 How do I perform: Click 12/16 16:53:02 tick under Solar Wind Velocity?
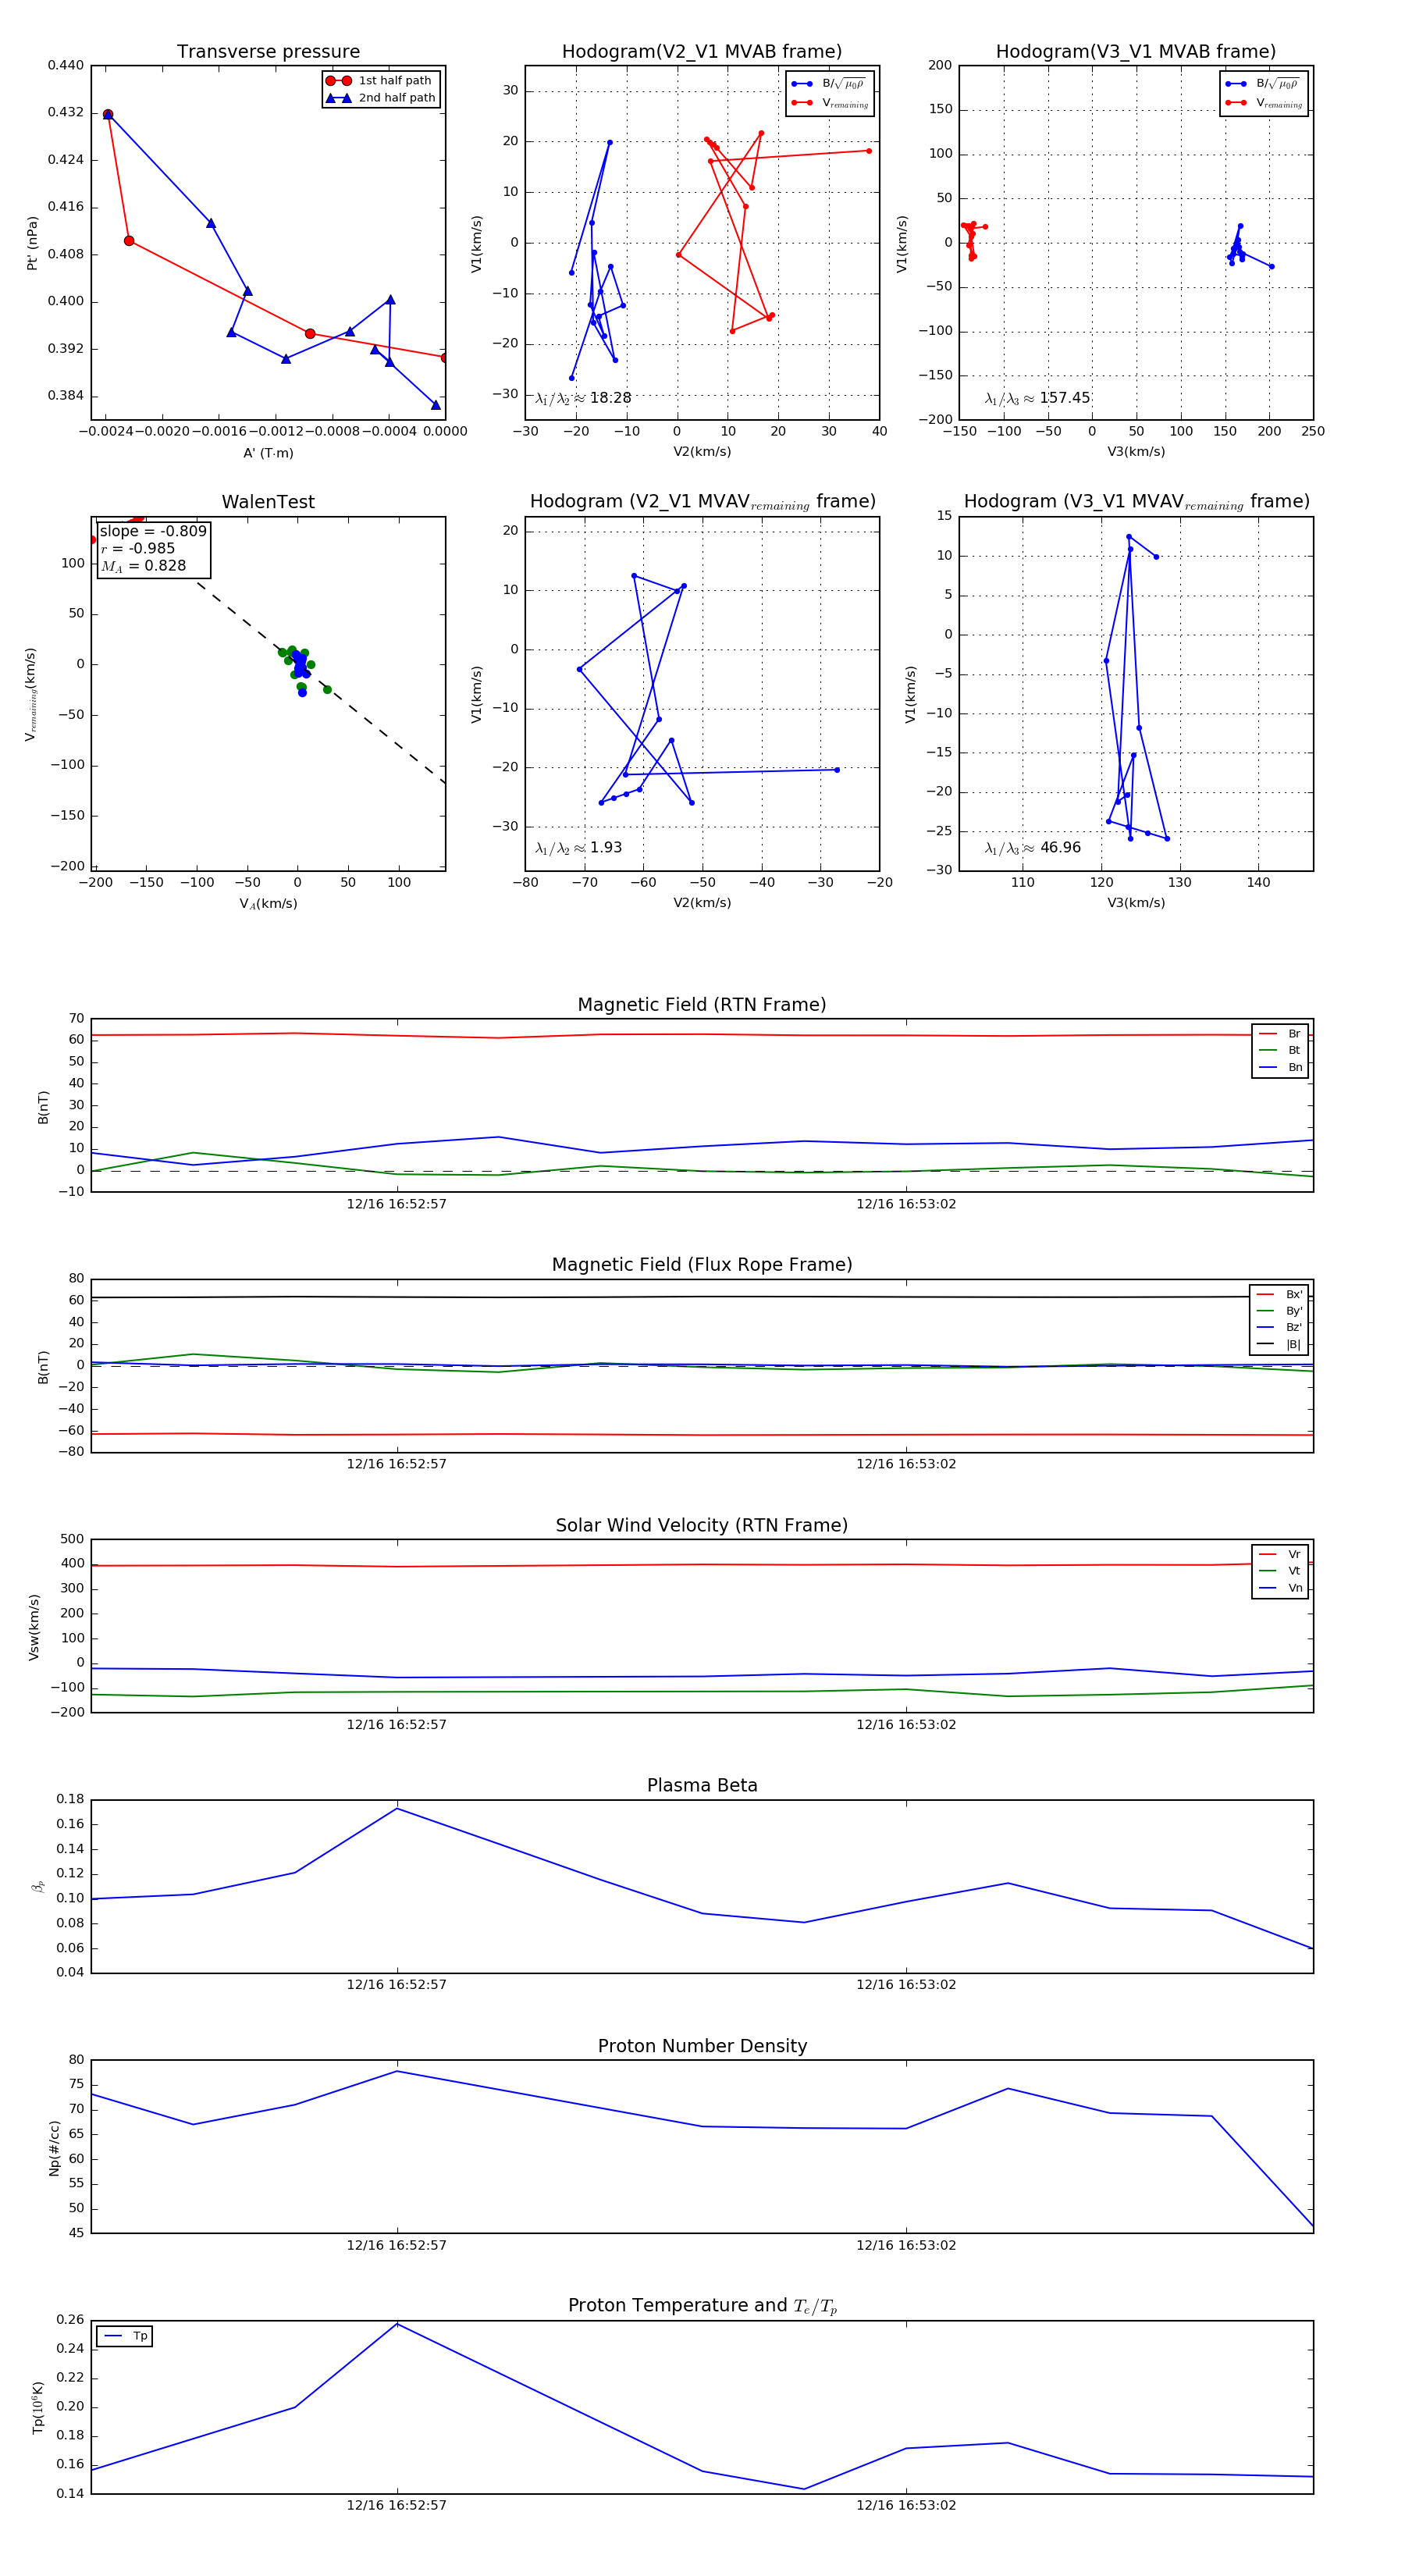coord(906,1724)
